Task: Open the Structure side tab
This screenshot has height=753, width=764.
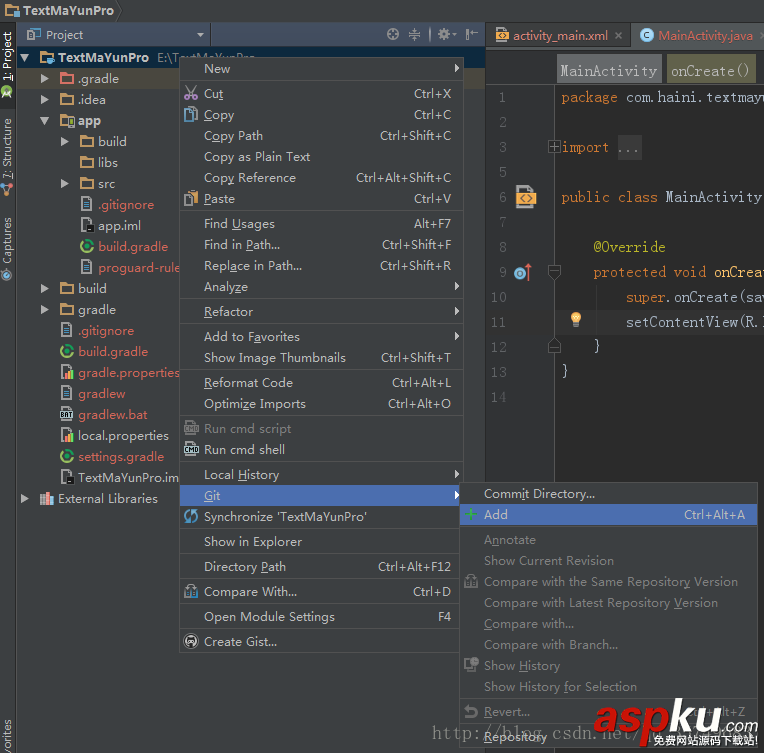Action: click(x=7, y=149)
